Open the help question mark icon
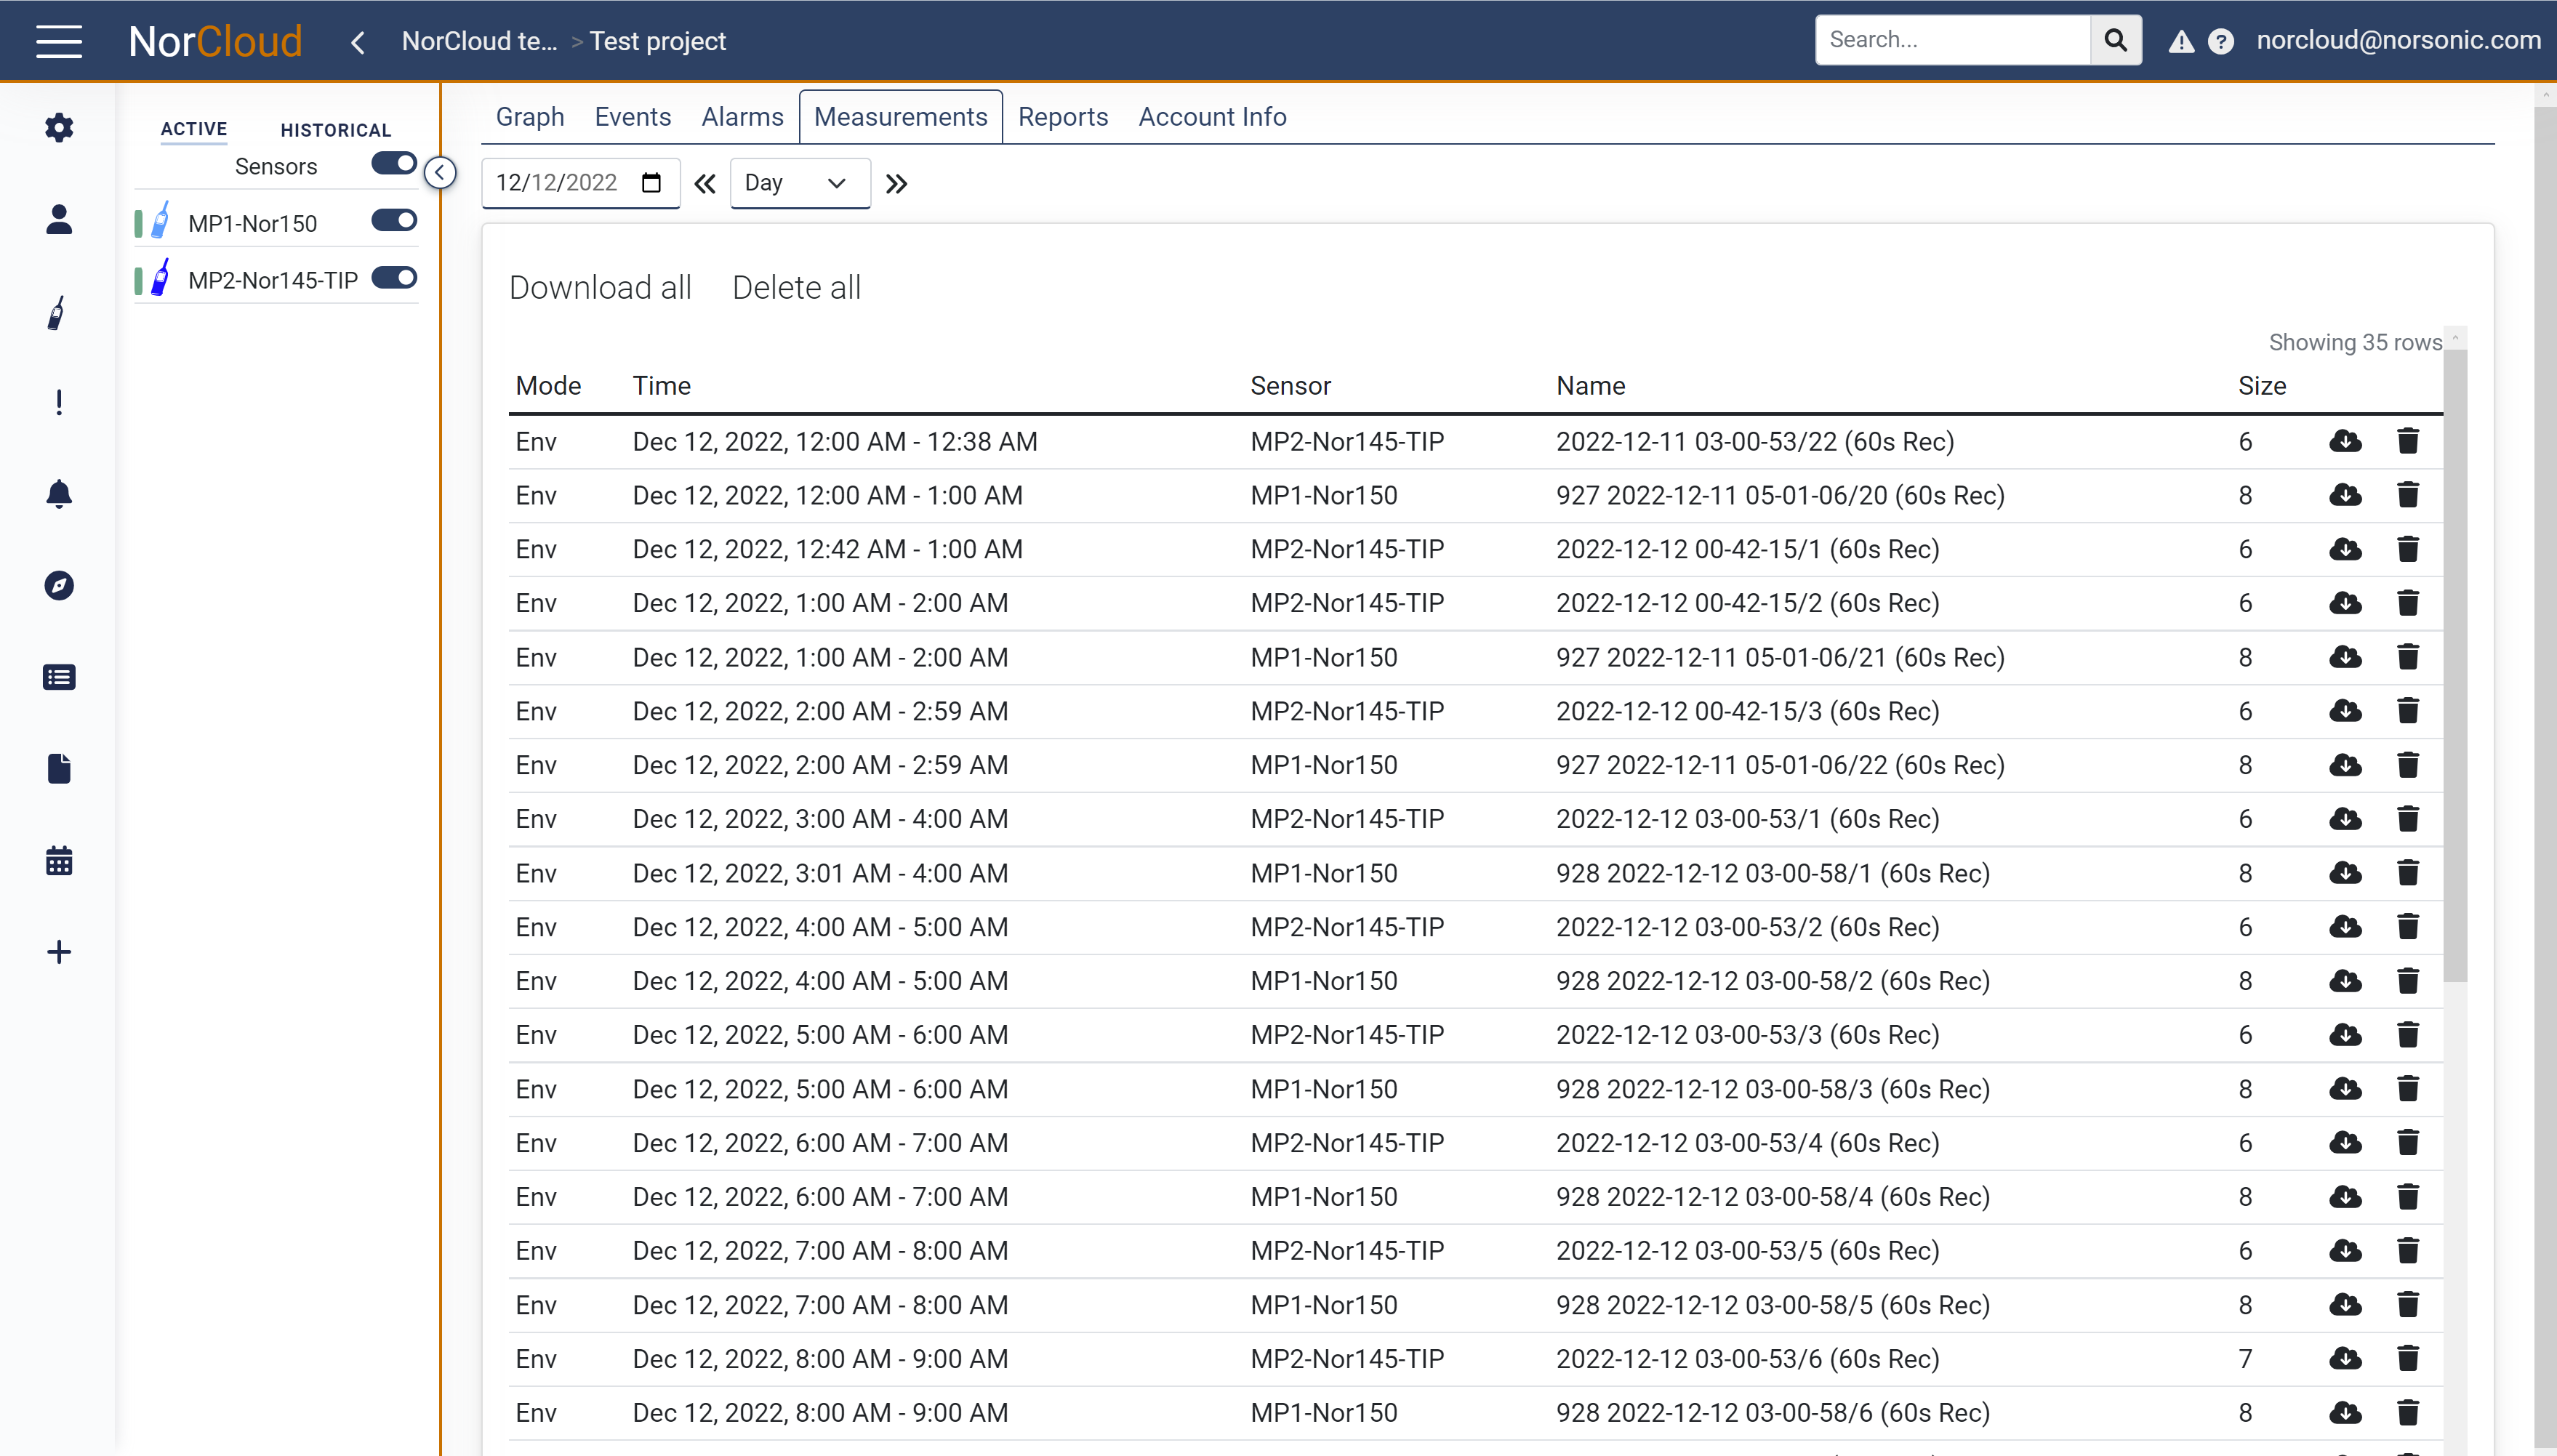The height and width of the screenshot is (1456, 2557). click(2221, 41)
